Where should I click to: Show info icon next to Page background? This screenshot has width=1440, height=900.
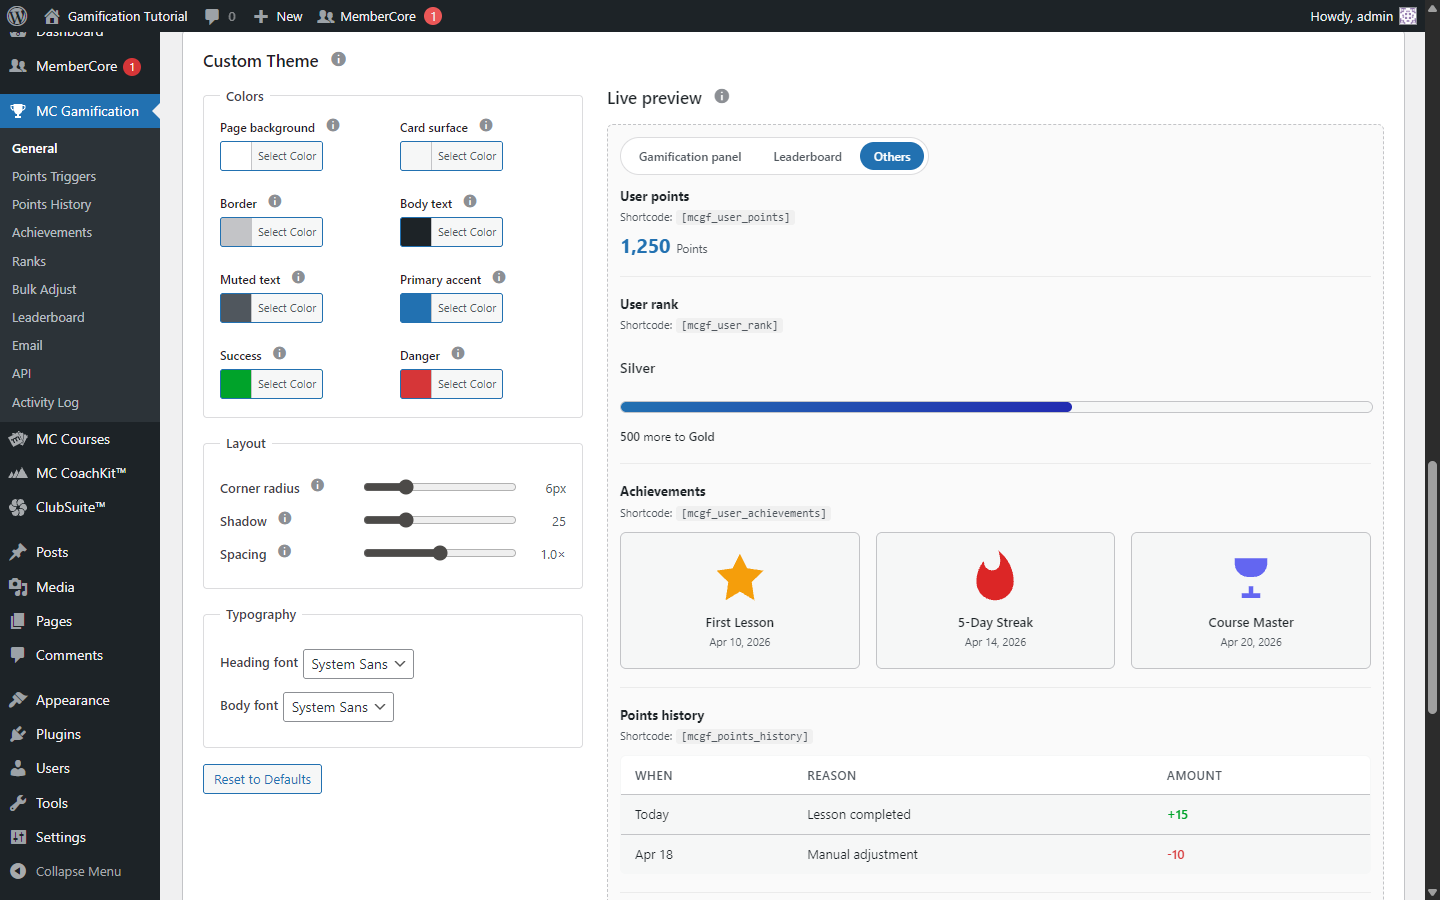click(x=333, y=125)
